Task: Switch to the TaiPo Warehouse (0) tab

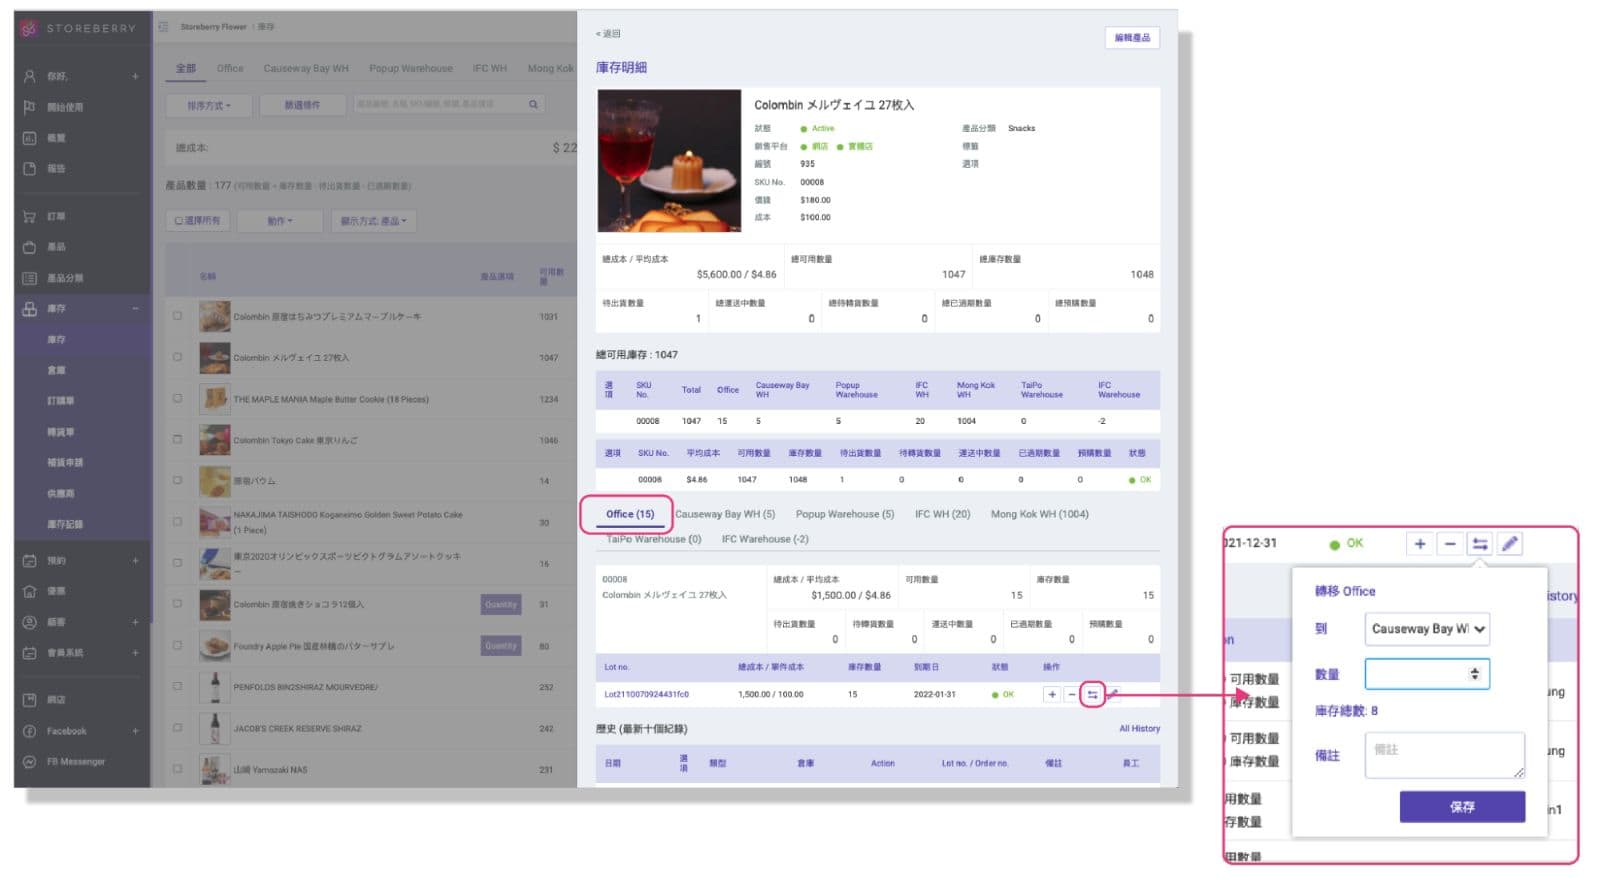Action: (x=654, y=539)
